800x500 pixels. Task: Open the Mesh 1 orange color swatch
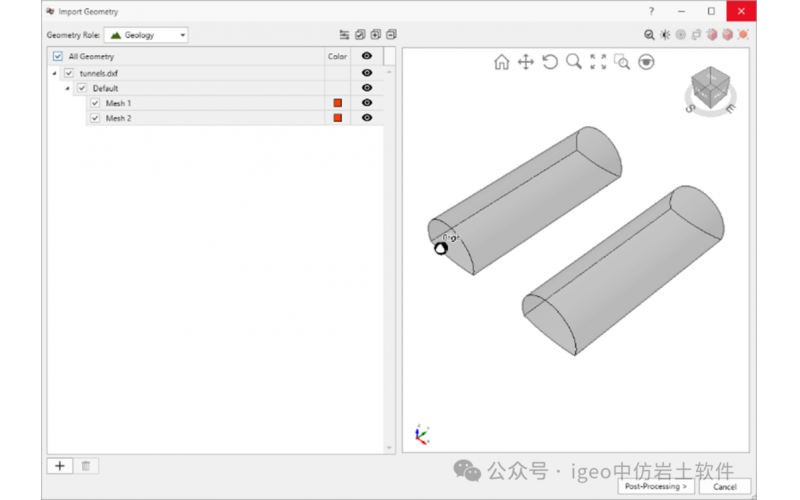tap(337, 103)
